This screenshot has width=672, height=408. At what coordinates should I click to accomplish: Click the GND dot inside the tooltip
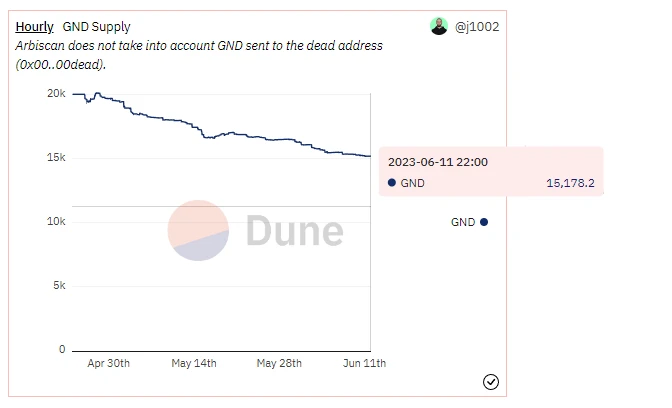(391, 183)
